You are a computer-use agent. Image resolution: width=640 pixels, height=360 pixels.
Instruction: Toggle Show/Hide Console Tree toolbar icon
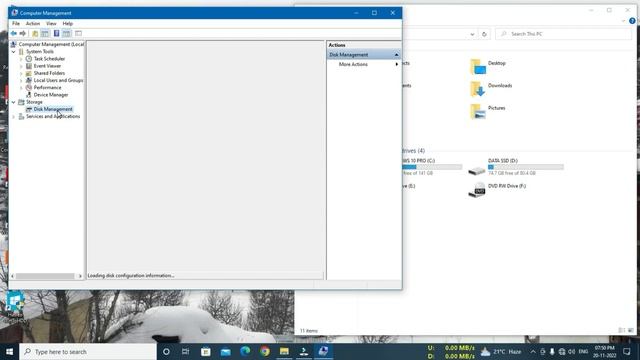pos(45,33)
